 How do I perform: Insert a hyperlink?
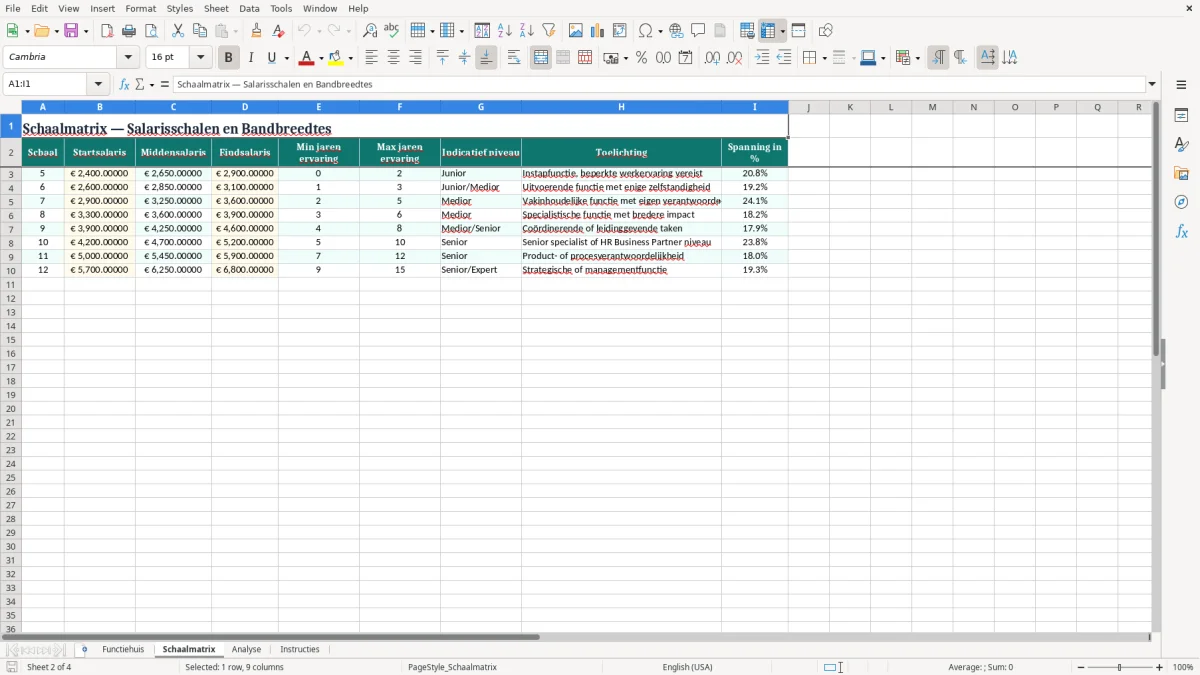click(x=677, y=31)
